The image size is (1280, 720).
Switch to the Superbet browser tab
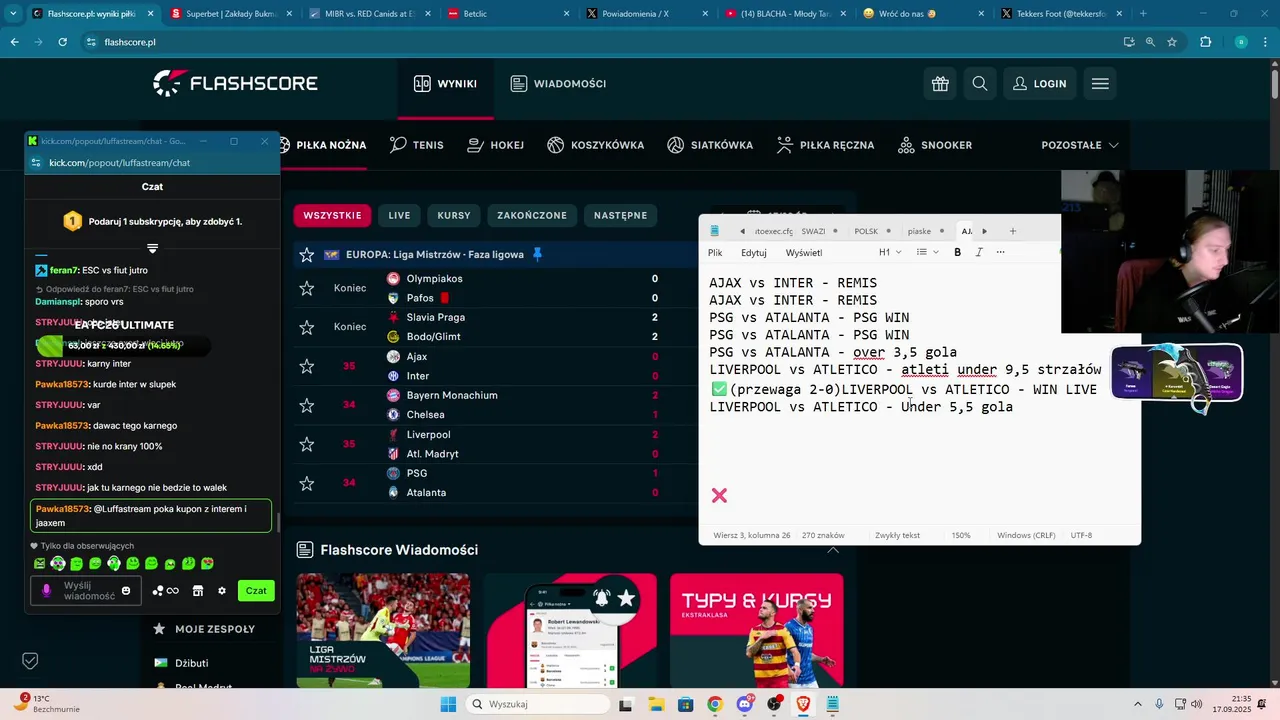(x=229, y=14)
